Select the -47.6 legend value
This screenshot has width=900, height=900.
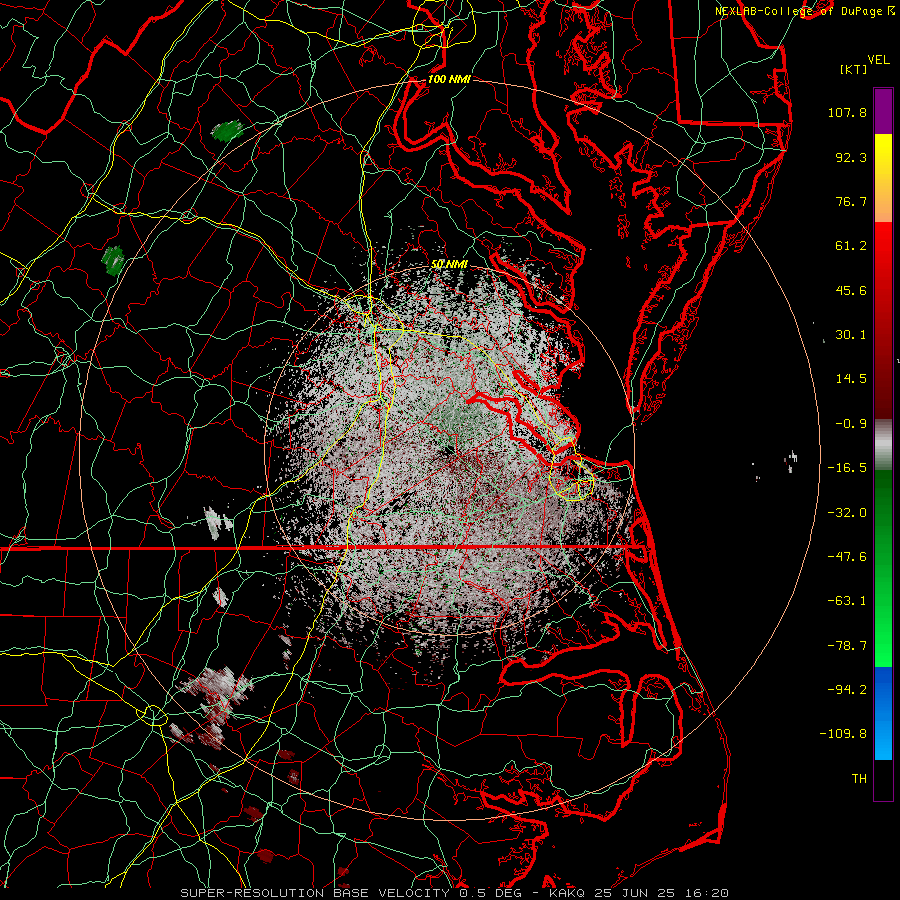(x=847, y=556)
